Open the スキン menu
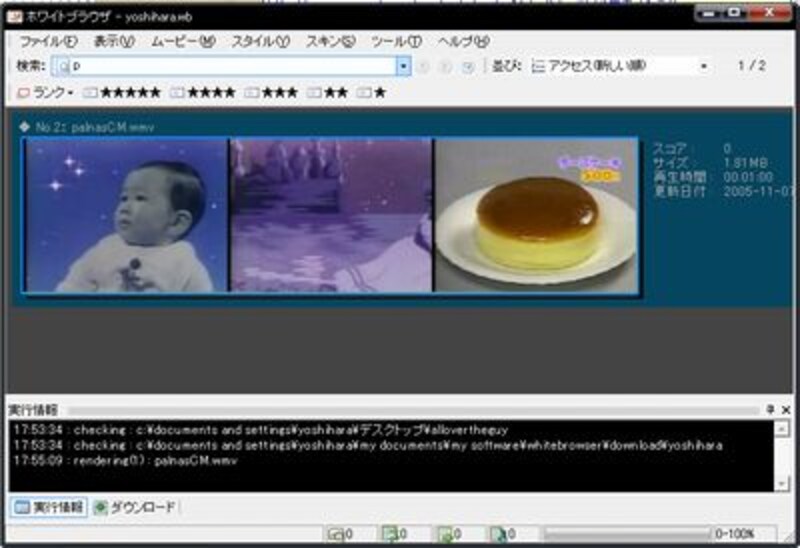 pos(331,41)
